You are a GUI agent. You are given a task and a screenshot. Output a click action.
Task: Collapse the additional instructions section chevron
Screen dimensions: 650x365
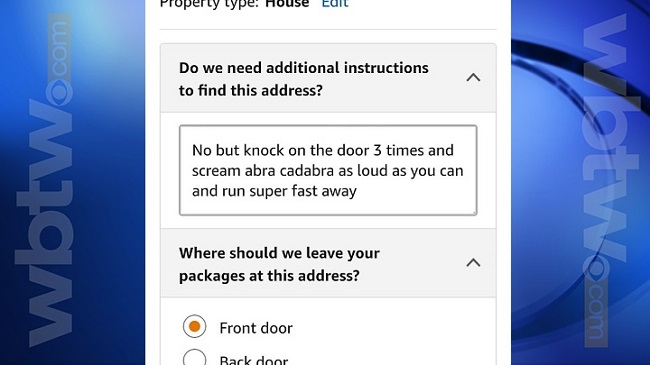pos(473,78)
